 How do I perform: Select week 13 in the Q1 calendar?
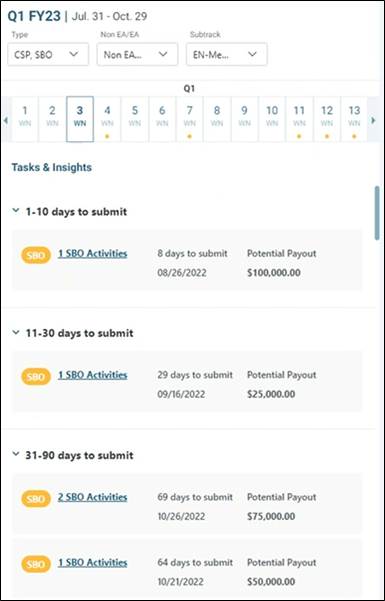(x=354, y=119)
